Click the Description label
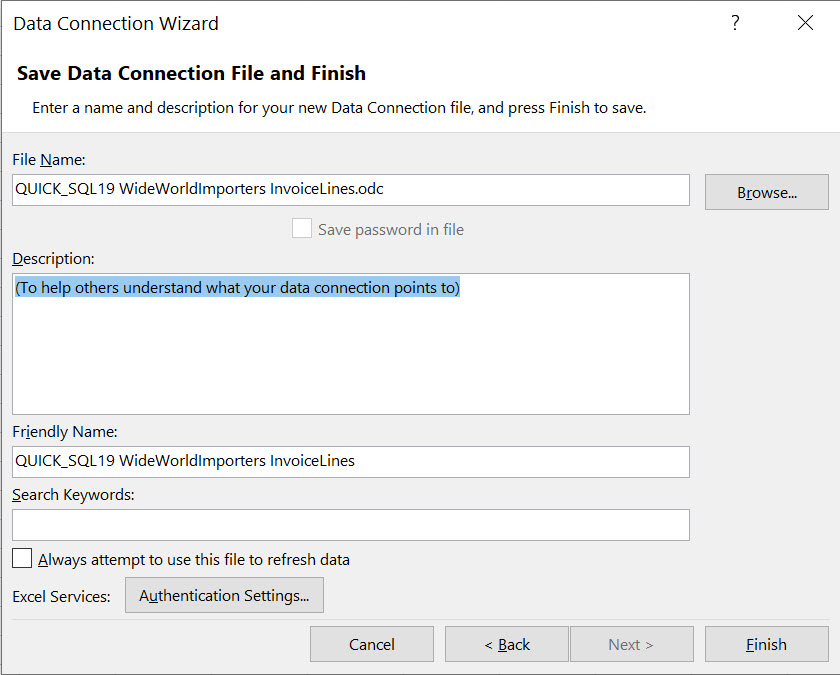The height and width of the screenshot is (675, 840). (53, 258)
